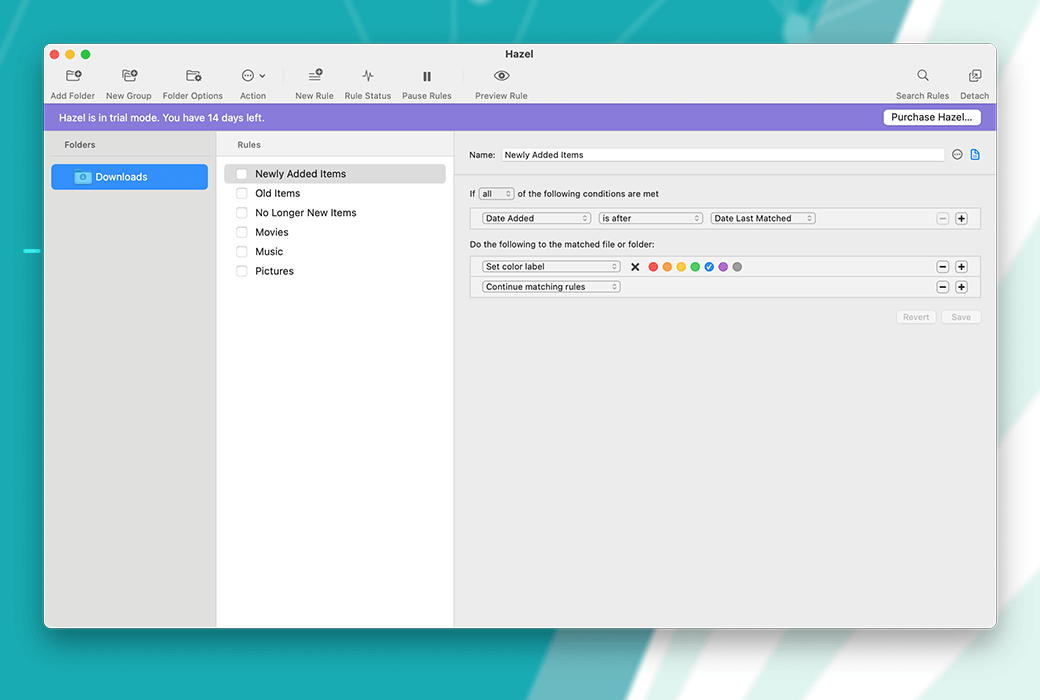Open Search Rules magnifier icon
The width and height of the screenshot is (1040, 700).
click(923, 76)
